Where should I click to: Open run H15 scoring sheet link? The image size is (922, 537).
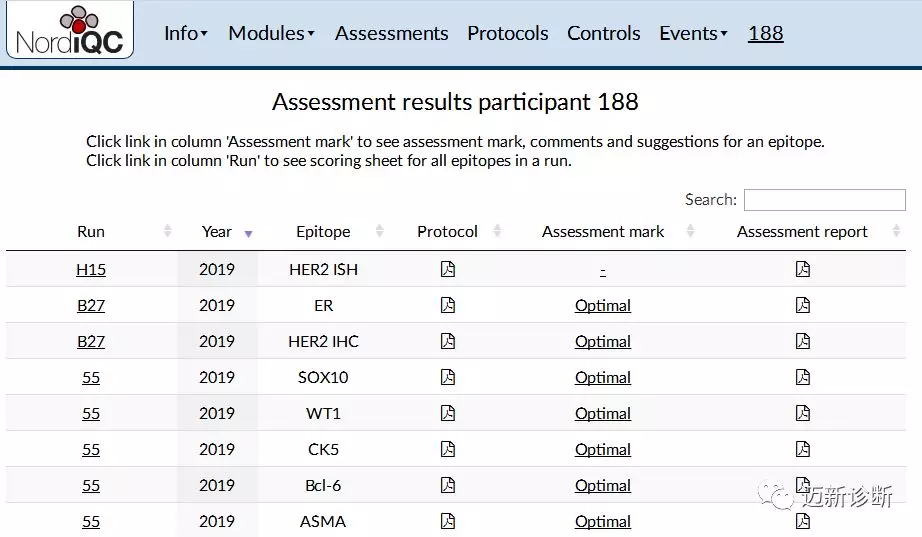[x=91, y=269]
